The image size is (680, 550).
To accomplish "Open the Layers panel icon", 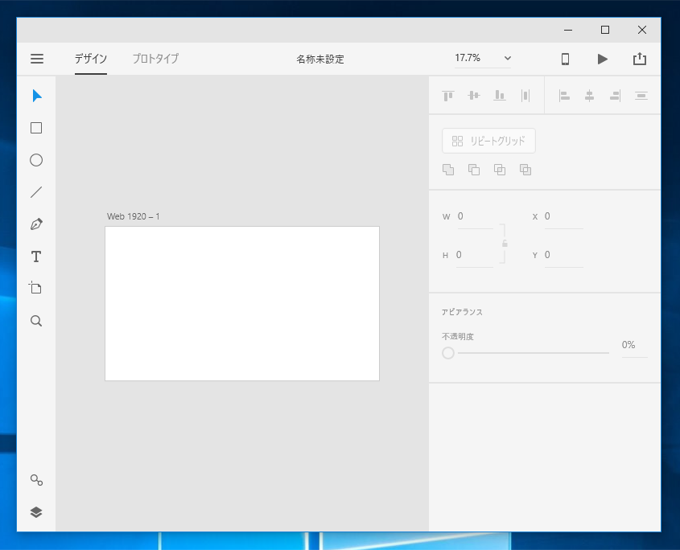I will click(36, 512).
